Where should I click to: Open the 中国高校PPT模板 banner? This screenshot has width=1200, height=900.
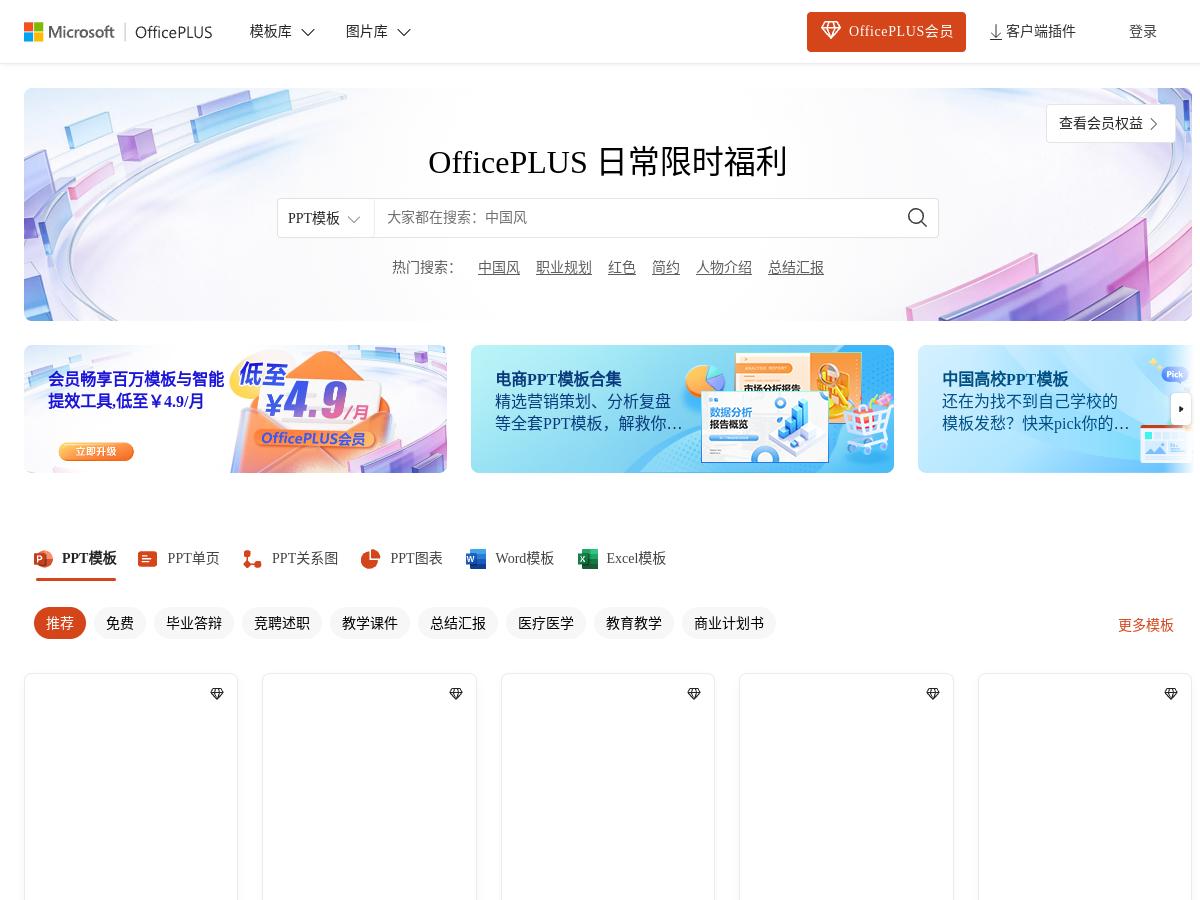(x=1055, y=409)
